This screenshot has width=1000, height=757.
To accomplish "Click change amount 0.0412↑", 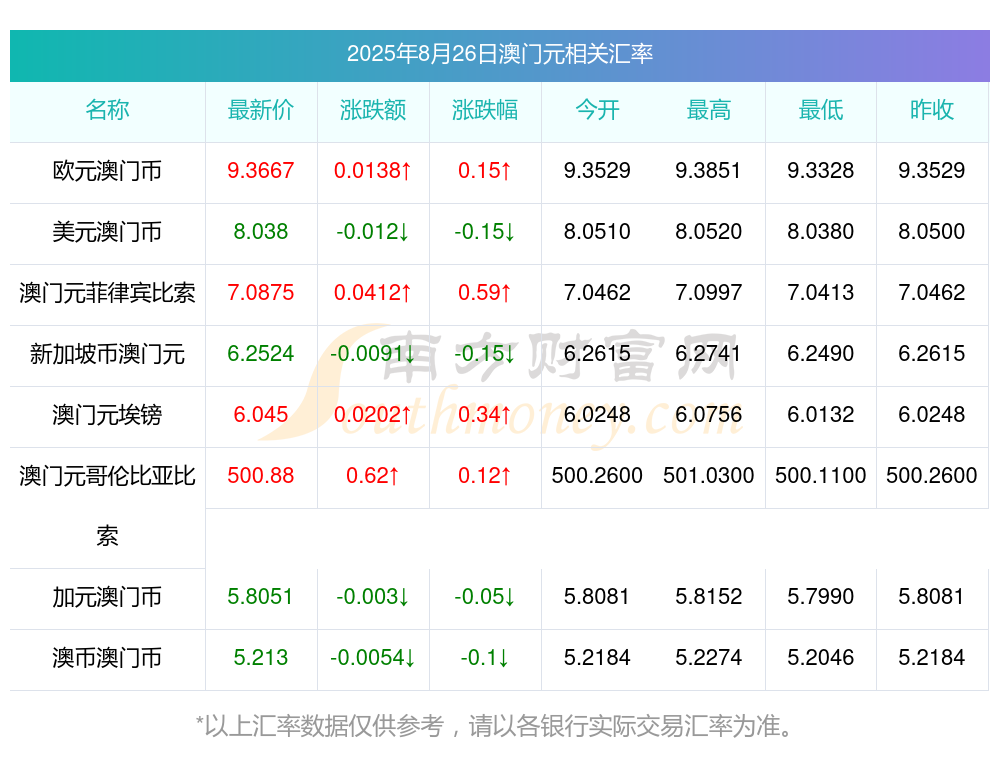I will tap(373, 292).
